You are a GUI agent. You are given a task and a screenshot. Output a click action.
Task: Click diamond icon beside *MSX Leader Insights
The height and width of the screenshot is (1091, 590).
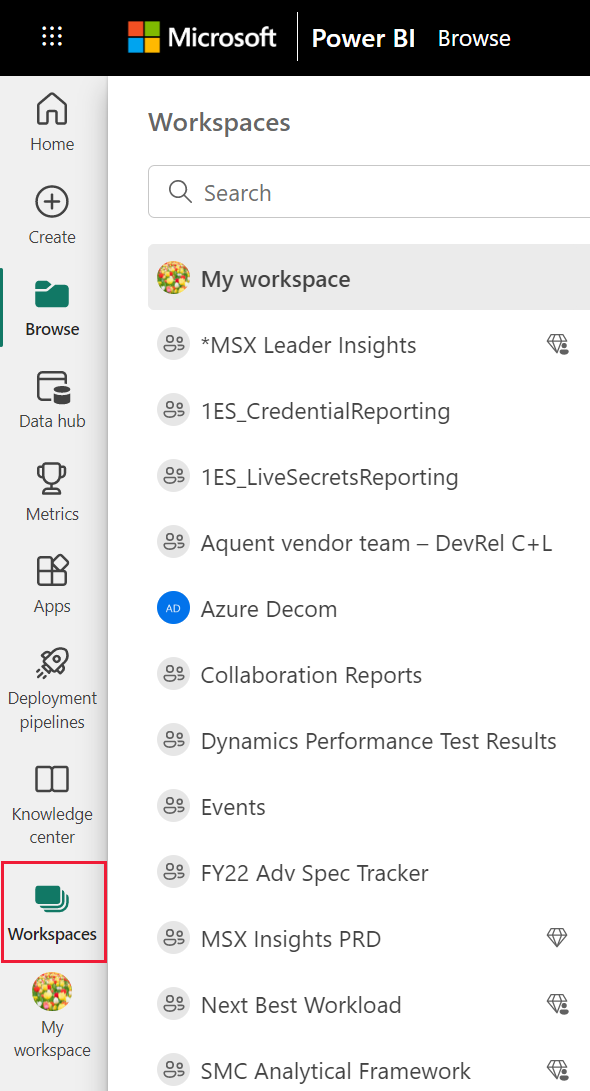point(557,344)
